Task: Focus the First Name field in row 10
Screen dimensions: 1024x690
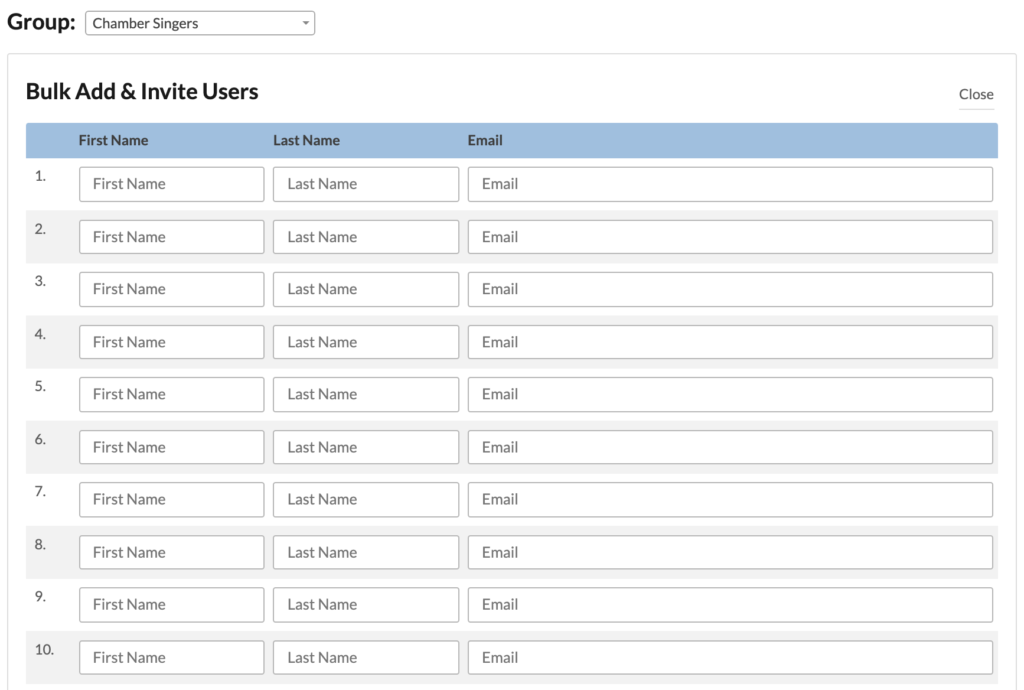Action: (171, 657)
